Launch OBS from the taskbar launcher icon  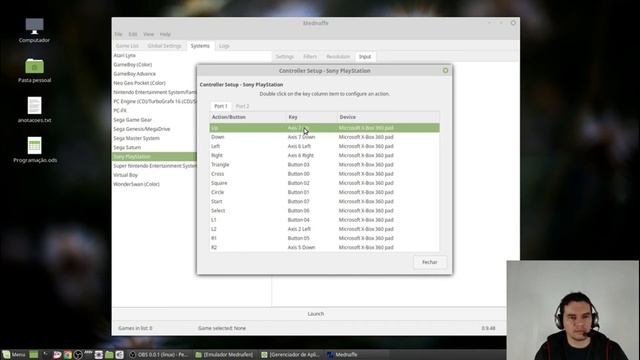click(78, 355)
